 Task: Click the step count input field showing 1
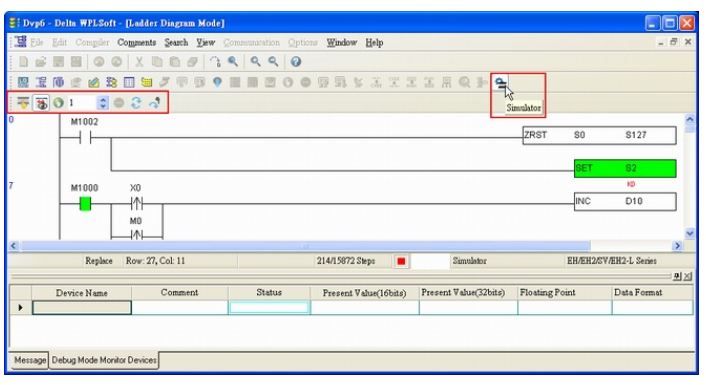(x=82, y=103)
